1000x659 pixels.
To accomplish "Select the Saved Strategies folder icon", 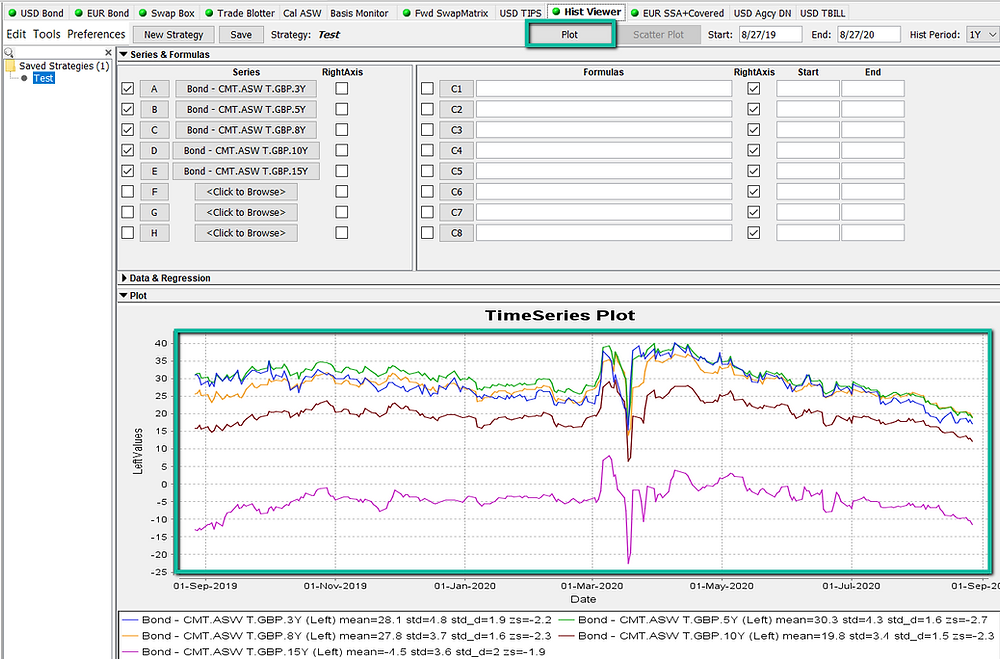I will point(10,66).
